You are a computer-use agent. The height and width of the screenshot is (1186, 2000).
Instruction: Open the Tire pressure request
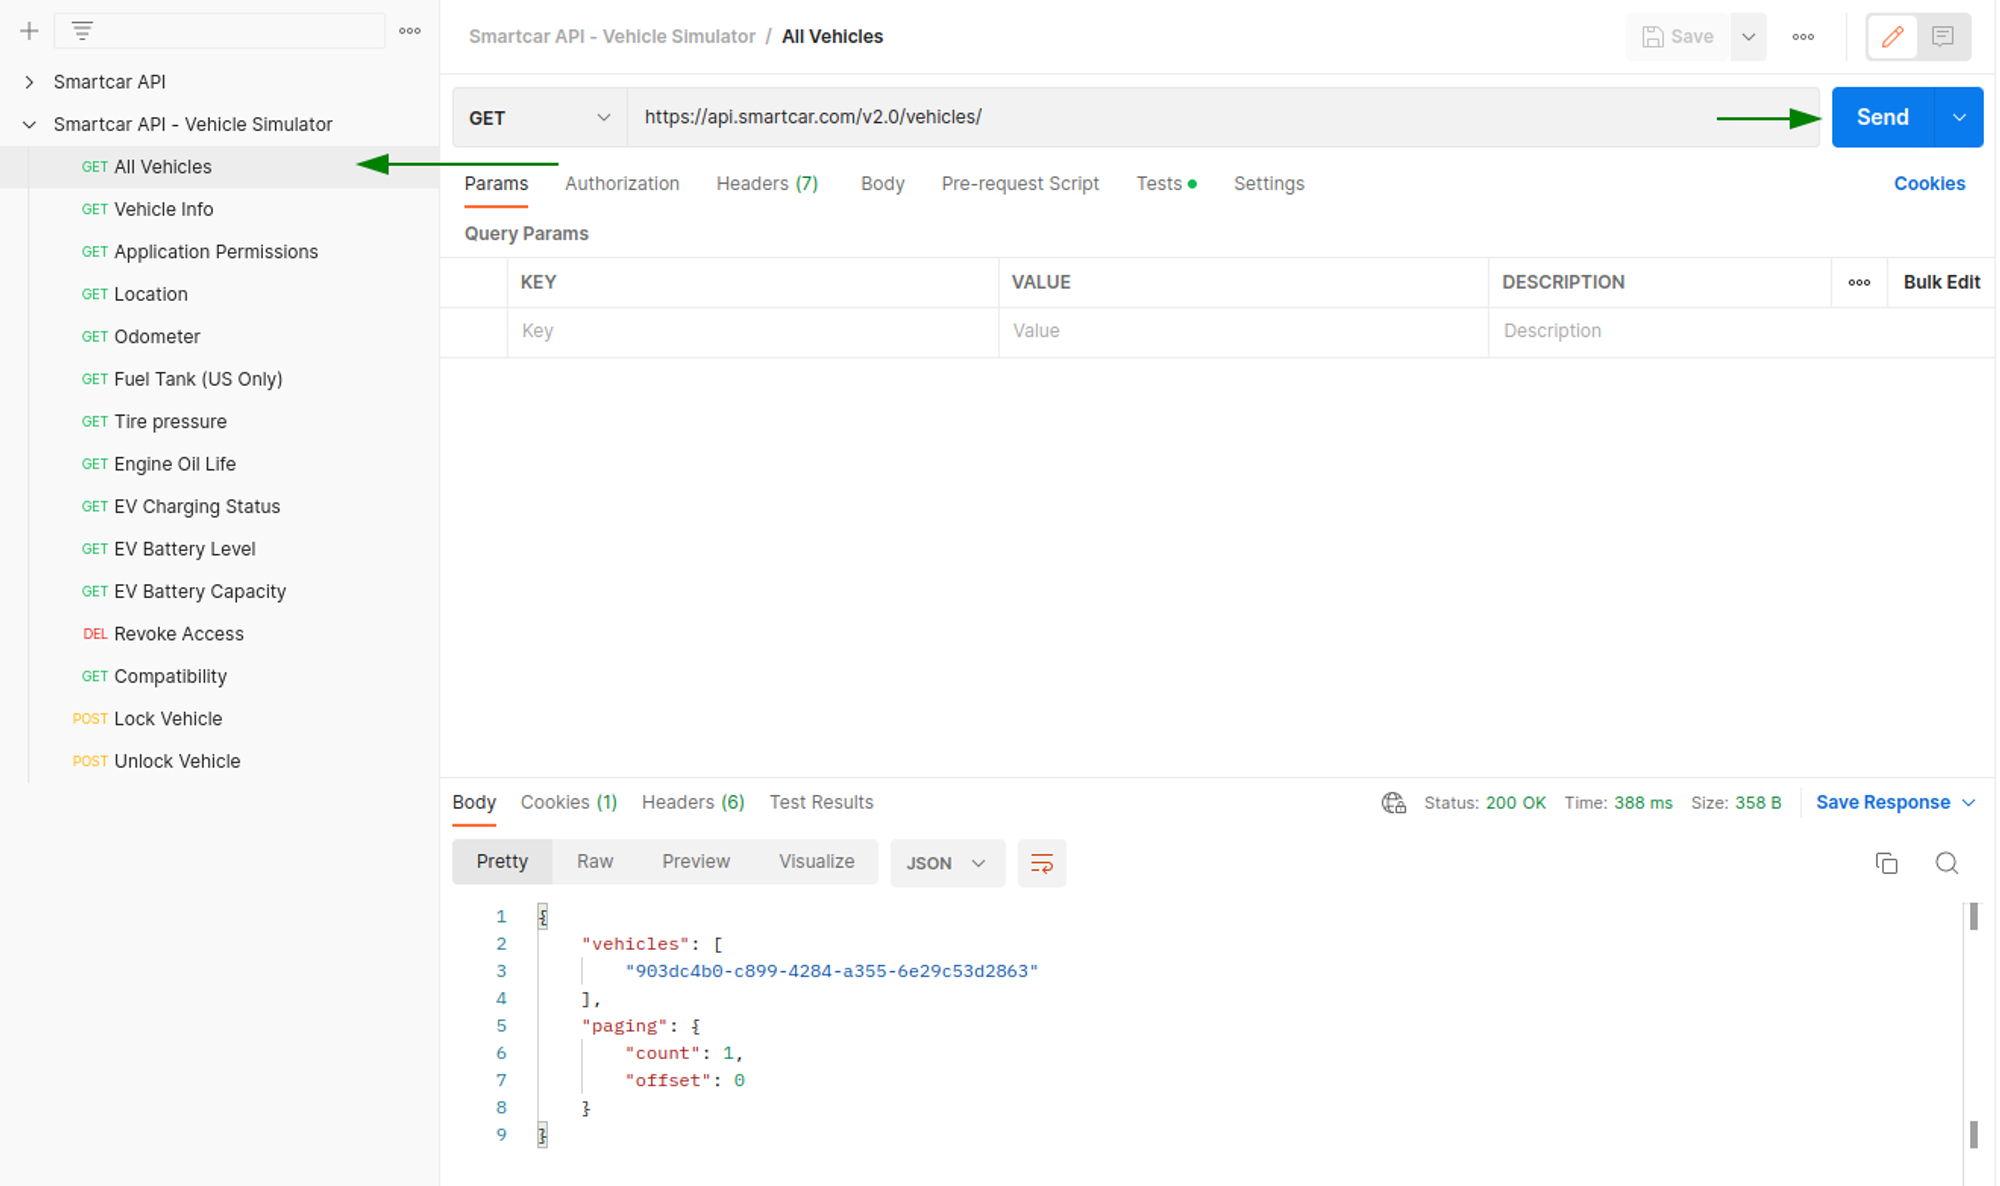[x=219, y=422]
